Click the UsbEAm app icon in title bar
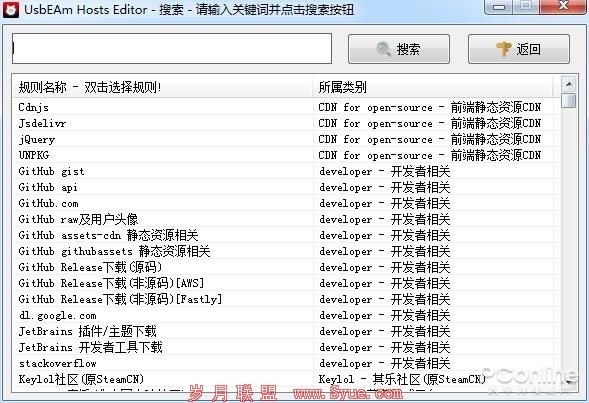The image size is (589, 403). (11, 9)
